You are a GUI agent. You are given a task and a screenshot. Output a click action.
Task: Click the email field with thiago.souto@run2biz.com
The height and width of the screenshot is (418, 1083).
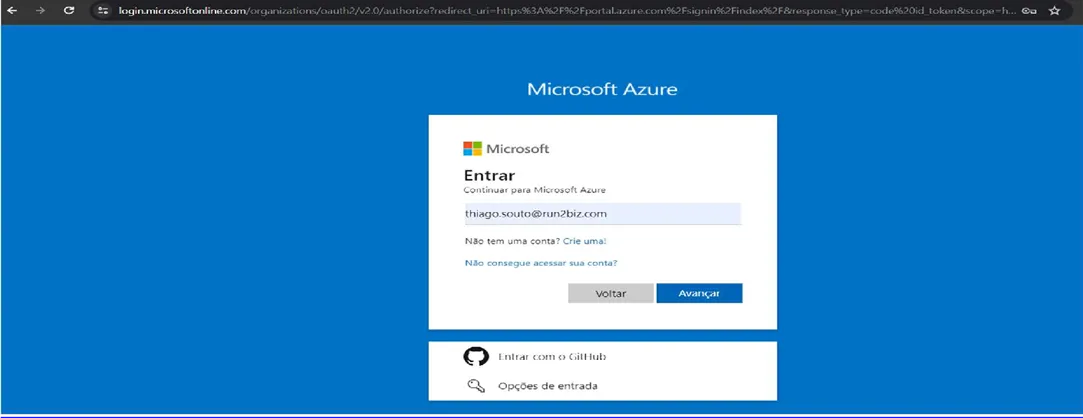click(x=602, y=214)
